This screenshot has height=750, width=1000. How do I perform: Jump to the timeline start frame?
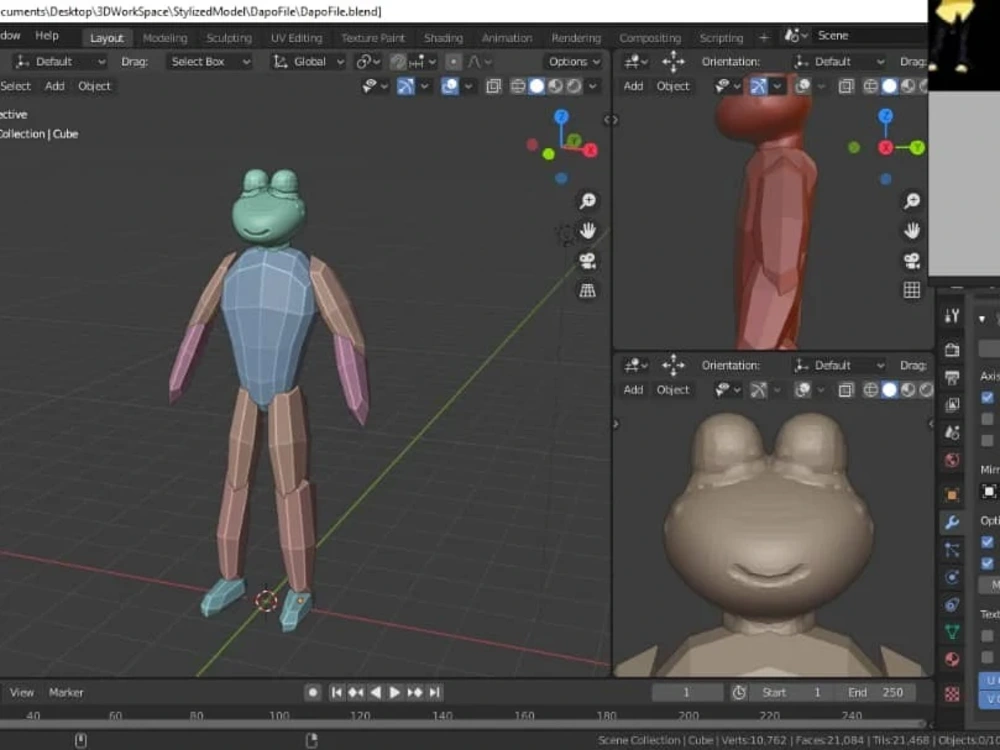click(x=336, y=693)
